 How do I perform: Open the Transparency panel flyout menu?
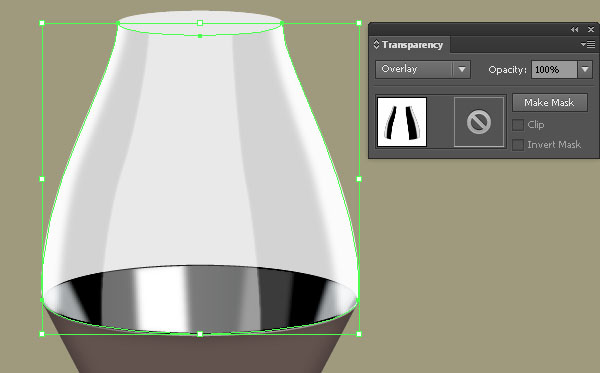click(588, 45)
